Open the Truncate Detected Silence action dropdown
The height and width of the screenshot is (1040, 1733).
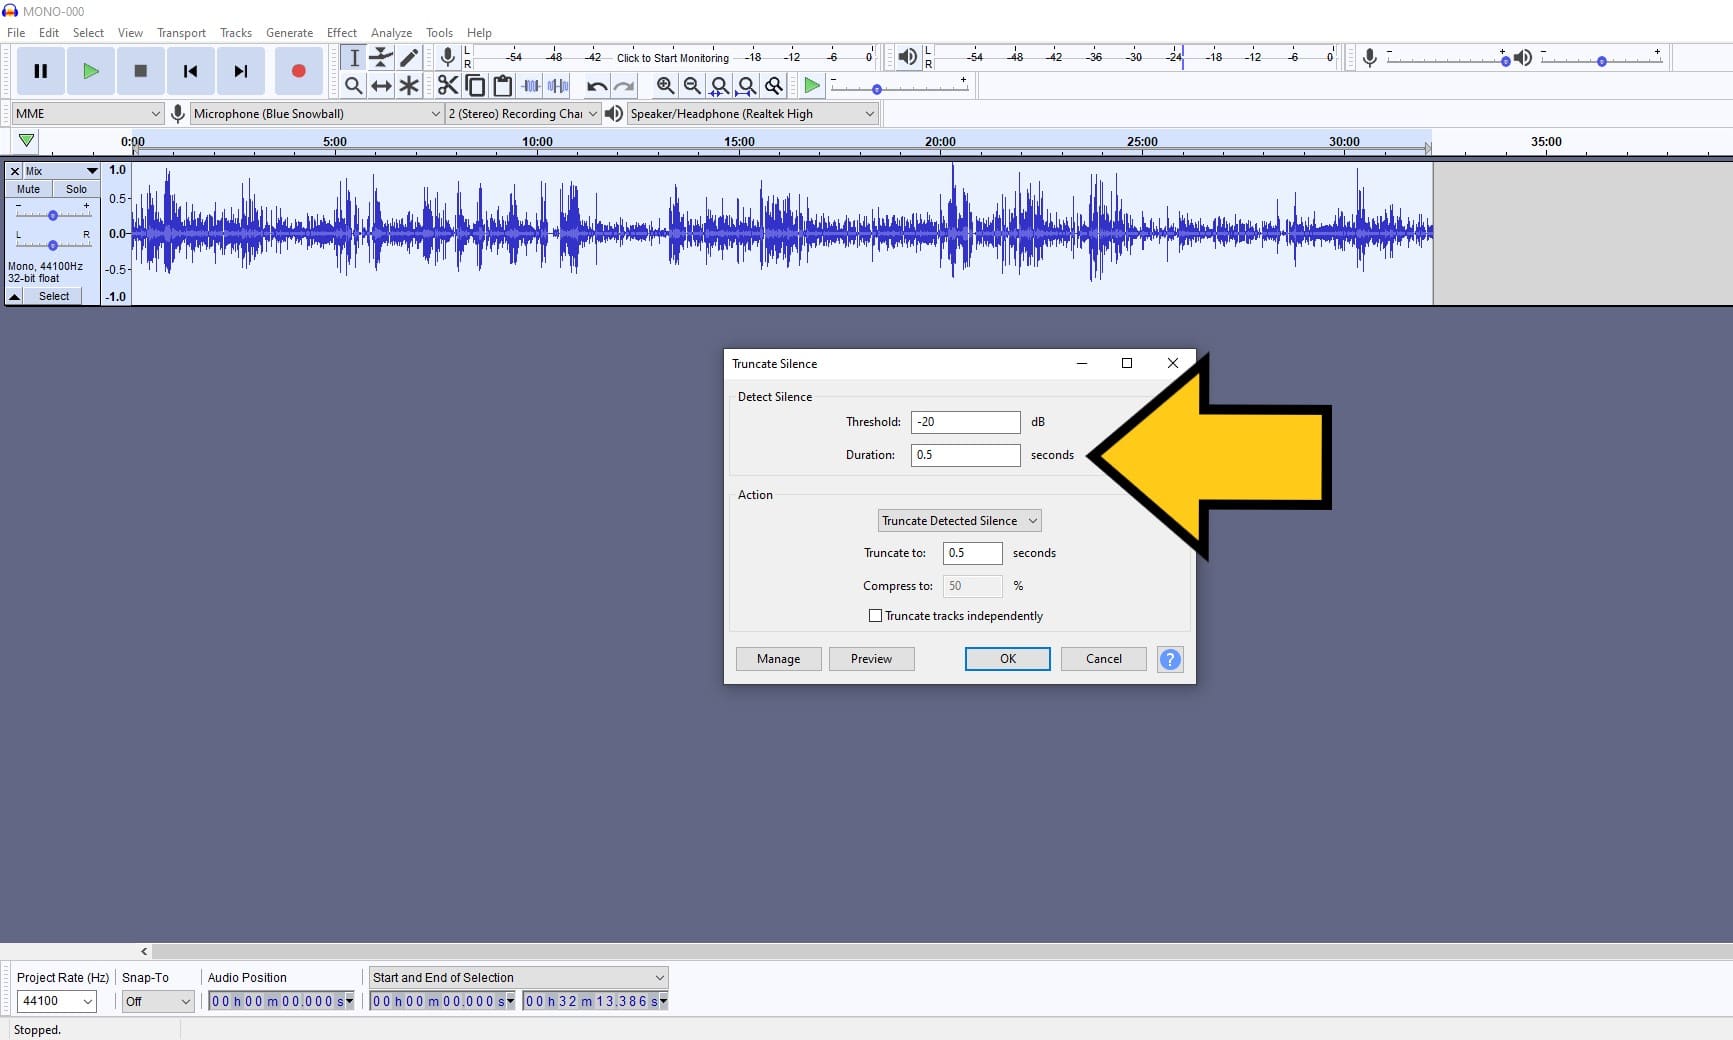click(x=958, y=520)
